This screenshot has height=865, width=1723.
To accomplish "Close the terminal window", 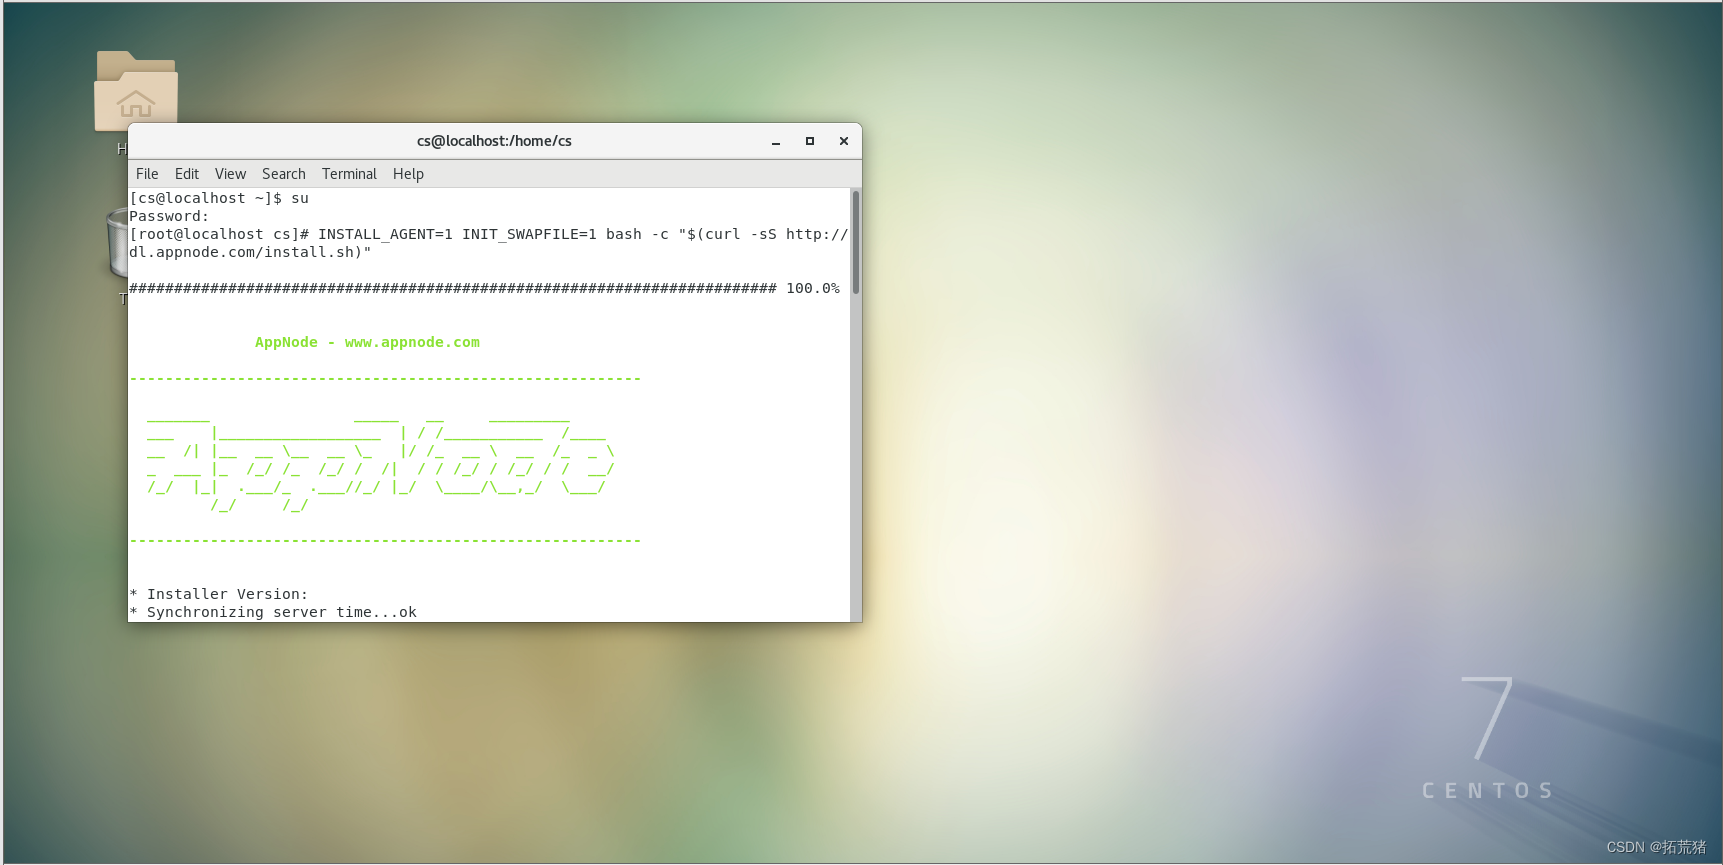I will (844, 142).
